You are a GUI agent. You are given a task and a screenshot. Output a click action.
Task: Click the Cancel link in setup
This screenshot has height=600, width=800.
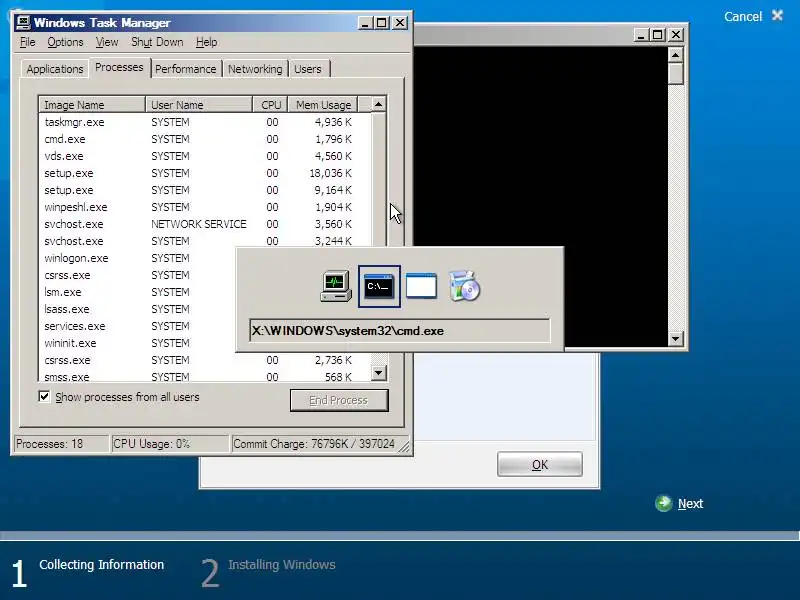tap(743, 16)
